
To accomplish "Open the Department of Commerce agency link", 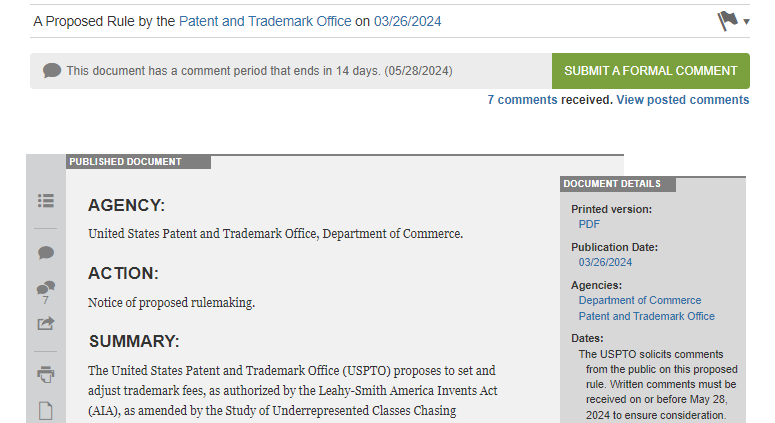I will tap(640, 300).
